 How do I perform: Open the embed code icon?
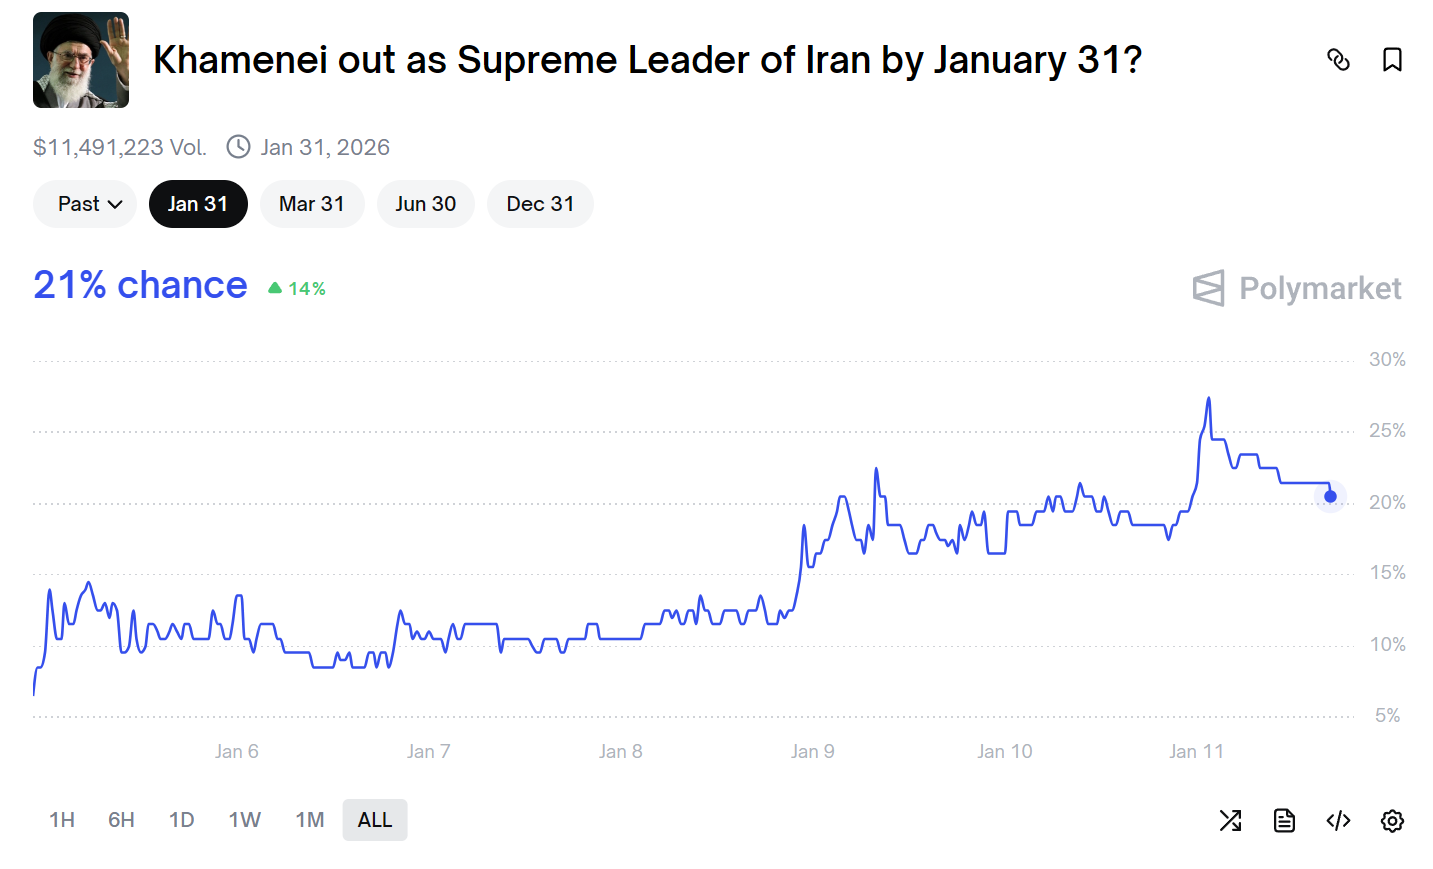point(1338,821)
